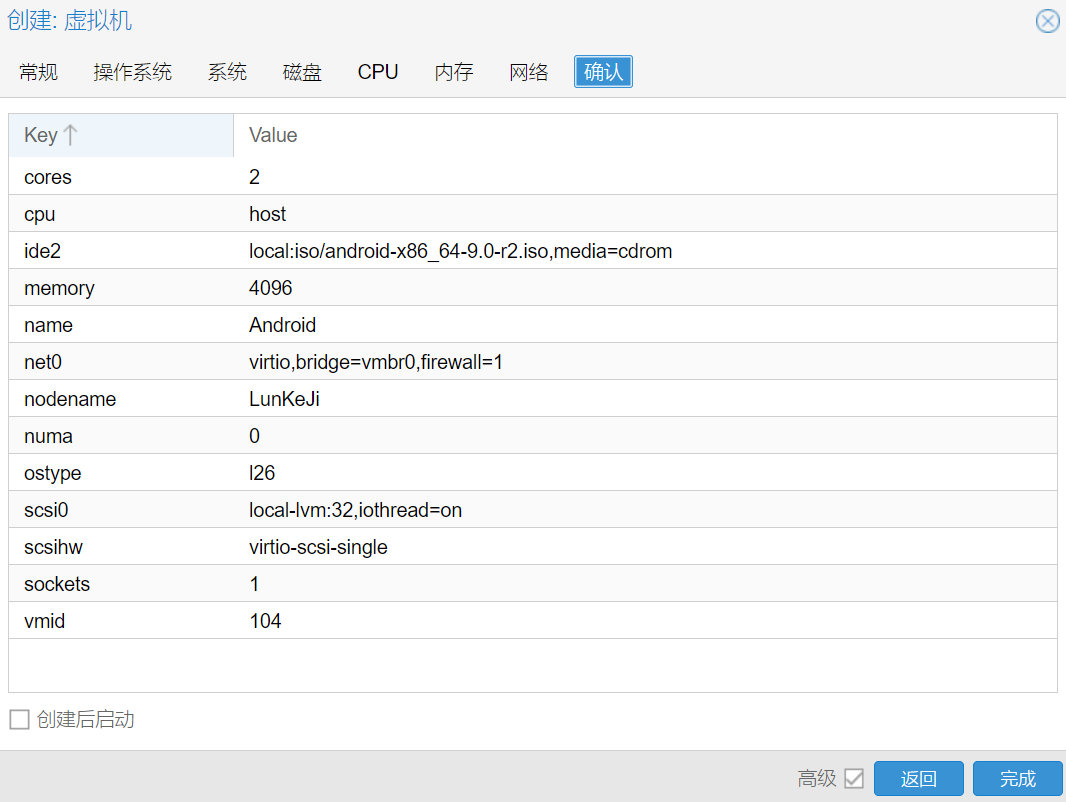This screenshot has width=1066, height=802.
Task: Select the cores row key
Action: [48, 177]
